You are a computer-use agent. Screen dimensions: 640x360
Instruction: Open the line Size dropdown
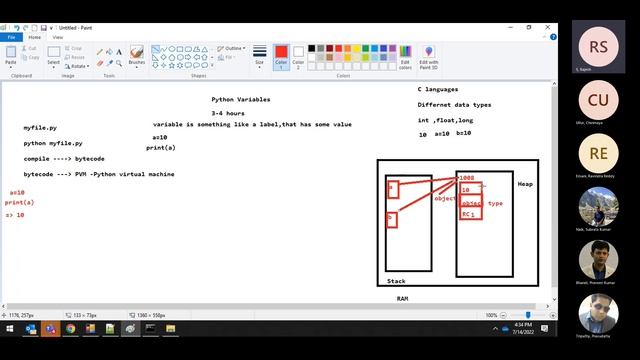[260, 57]
